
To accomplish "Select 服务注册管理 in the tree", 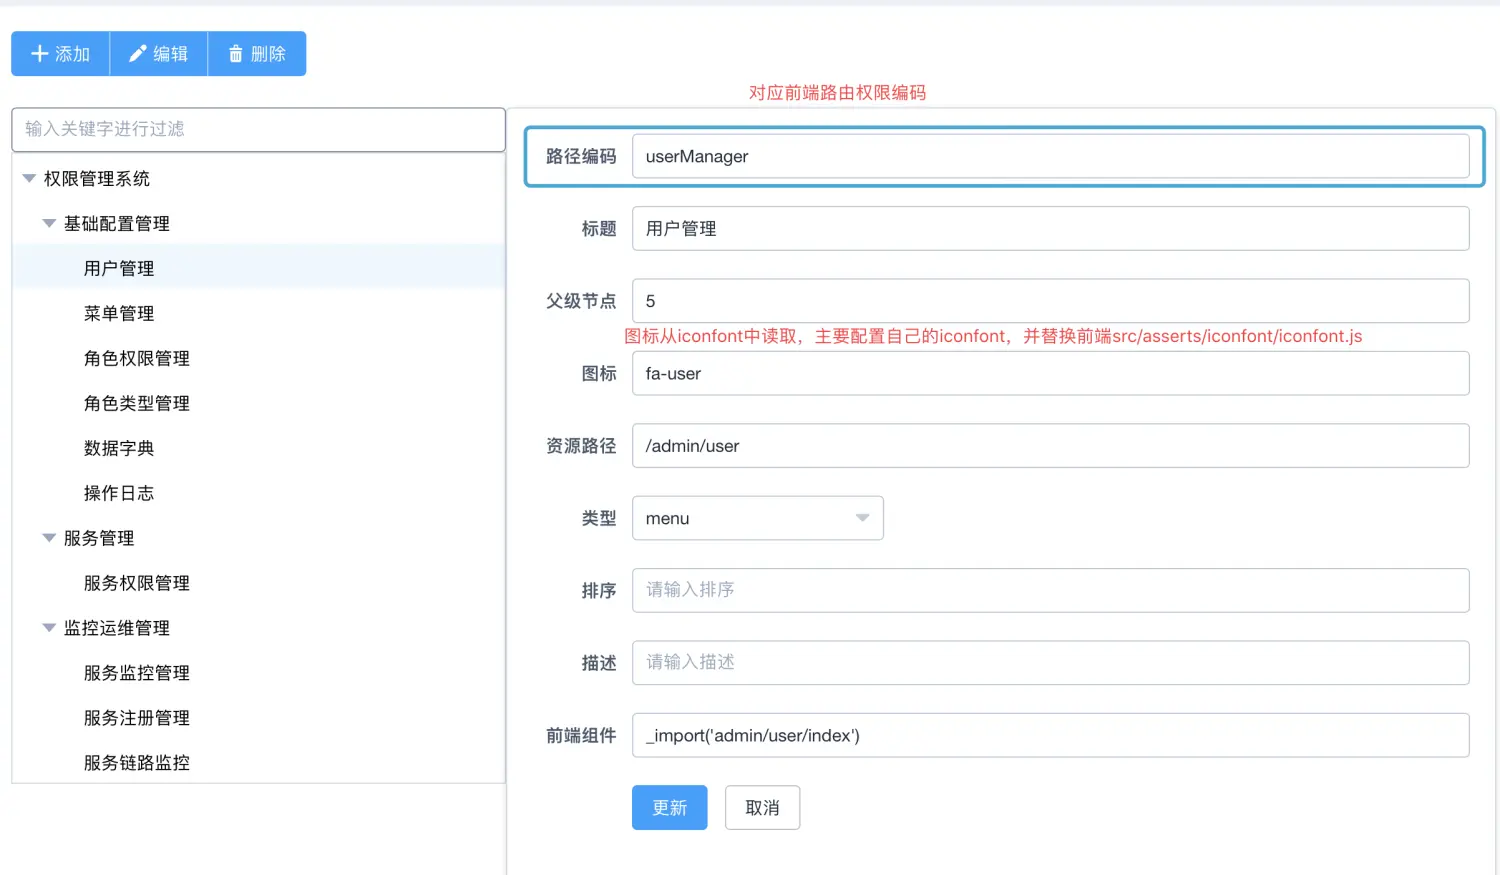I will pos(137,718).
